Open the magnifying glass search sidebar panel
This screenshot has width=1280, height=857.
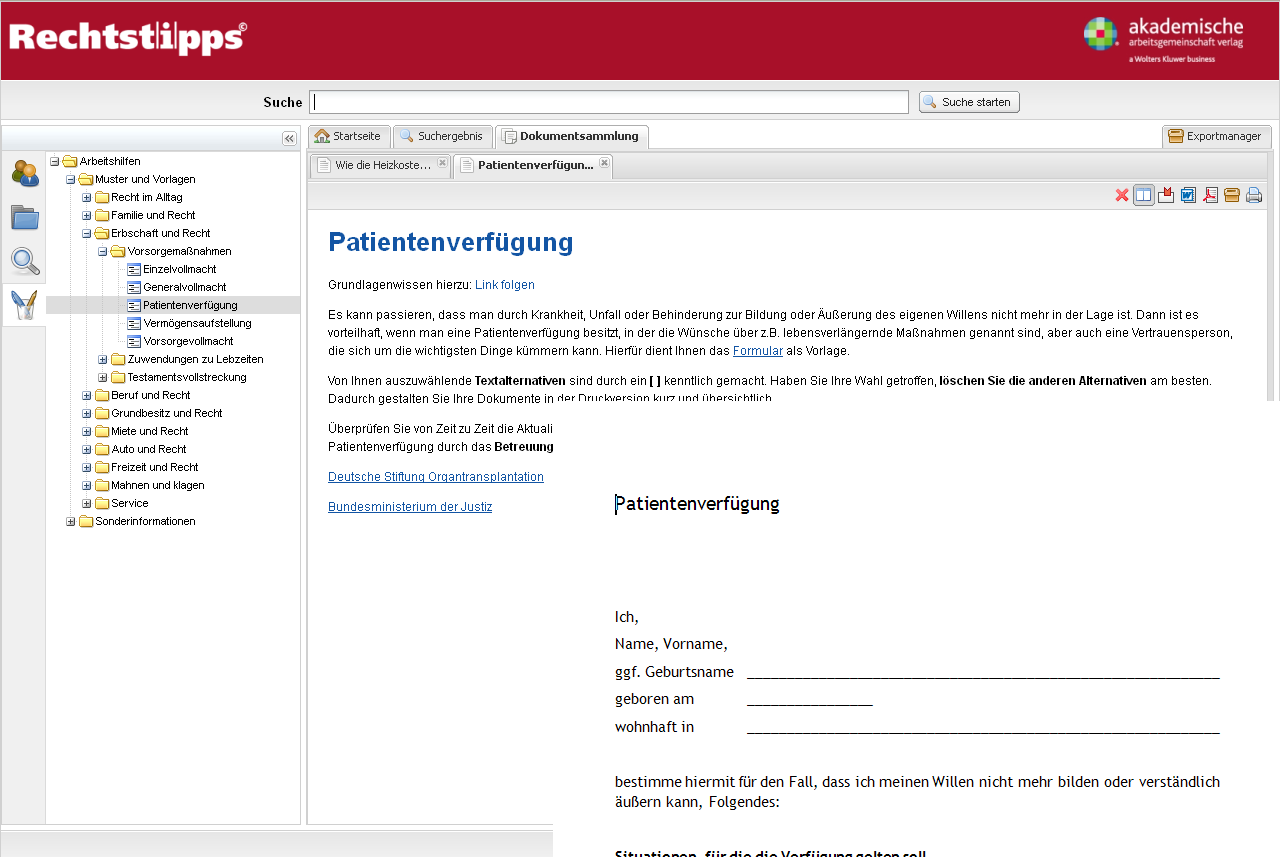tap(24, 261)
